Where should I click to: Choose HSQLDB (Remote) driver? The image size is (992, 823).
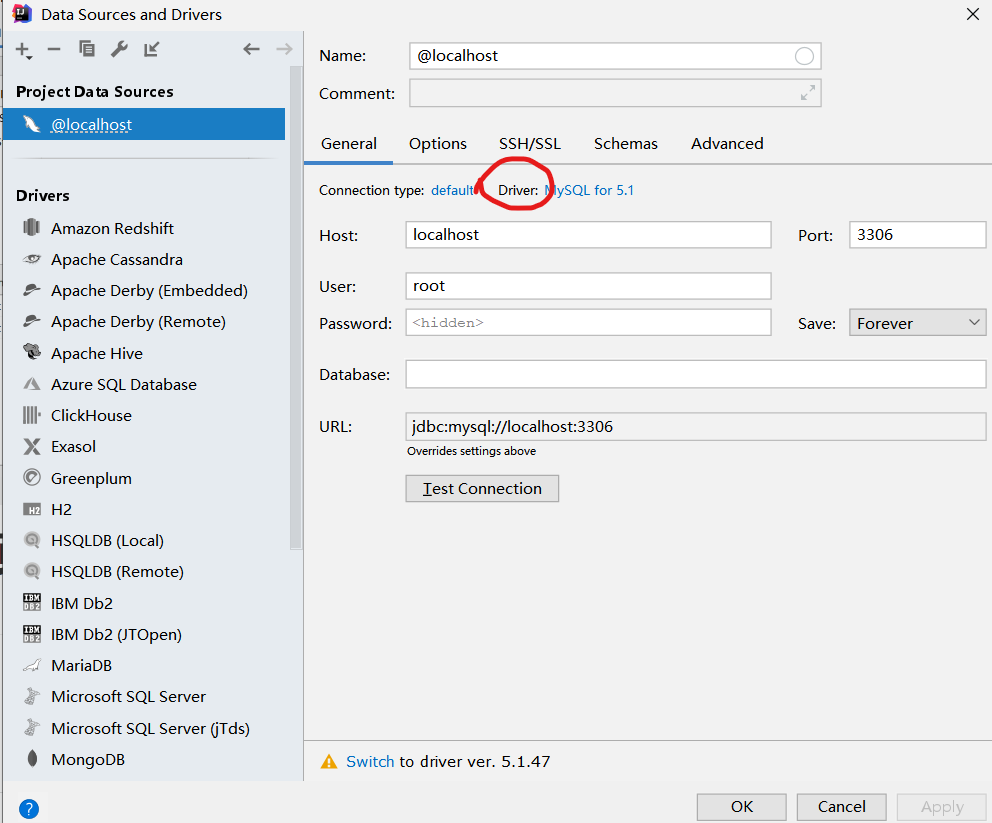point(117,571)
